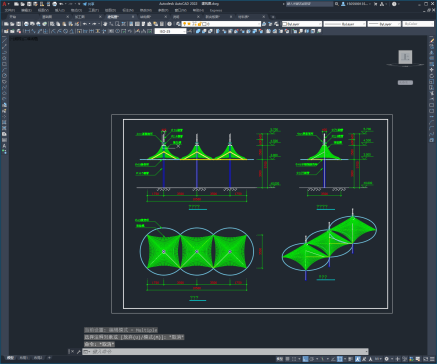The image size is (437, 364).
Task: Toggle snap mode in status bar
Action: click(294, 359)
